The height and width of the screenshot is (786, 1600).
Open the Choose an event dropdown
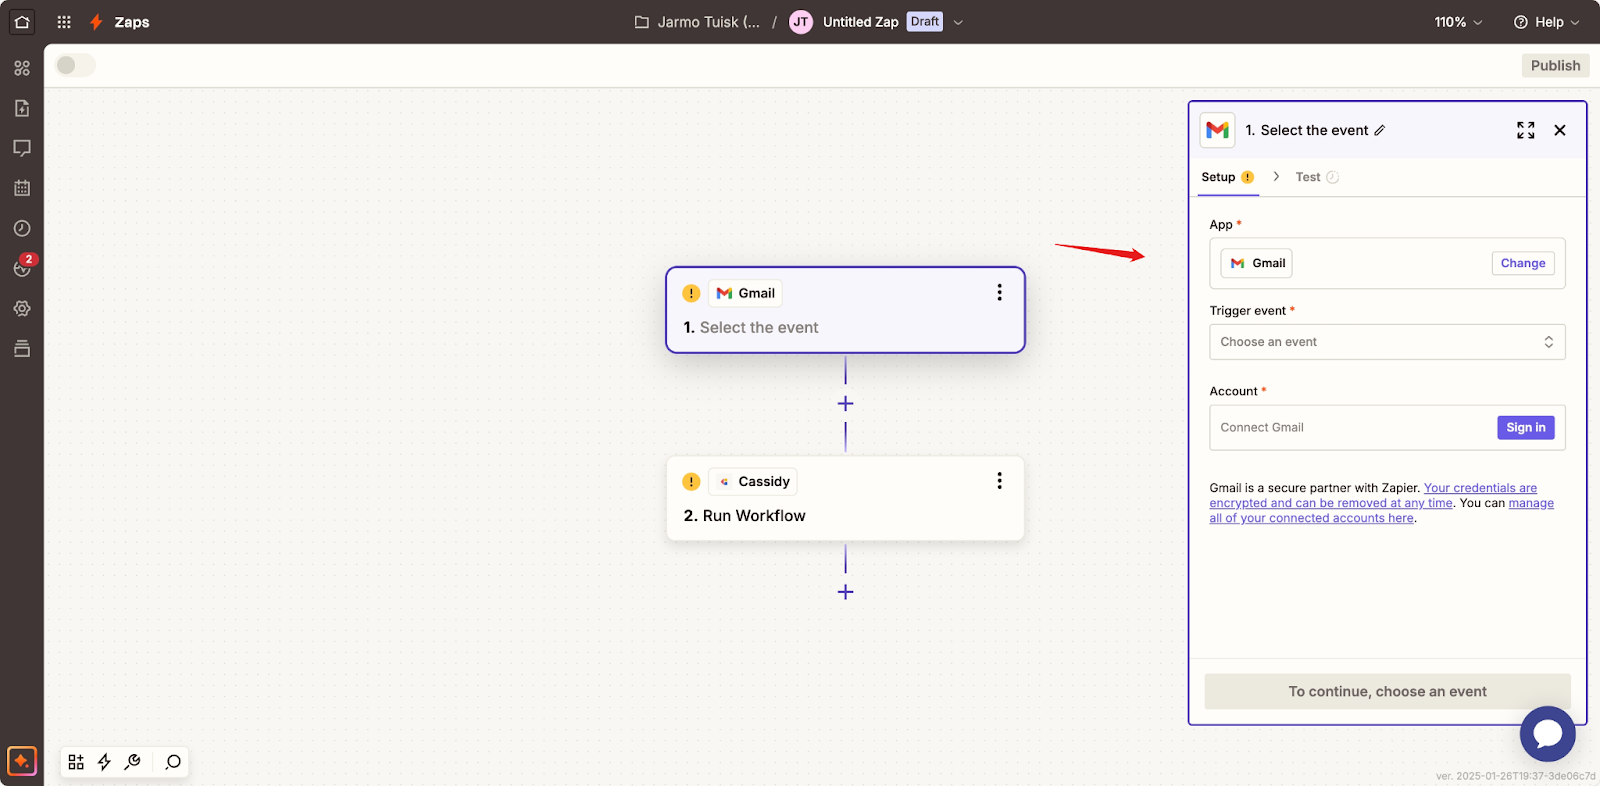tap(1387, 342)
